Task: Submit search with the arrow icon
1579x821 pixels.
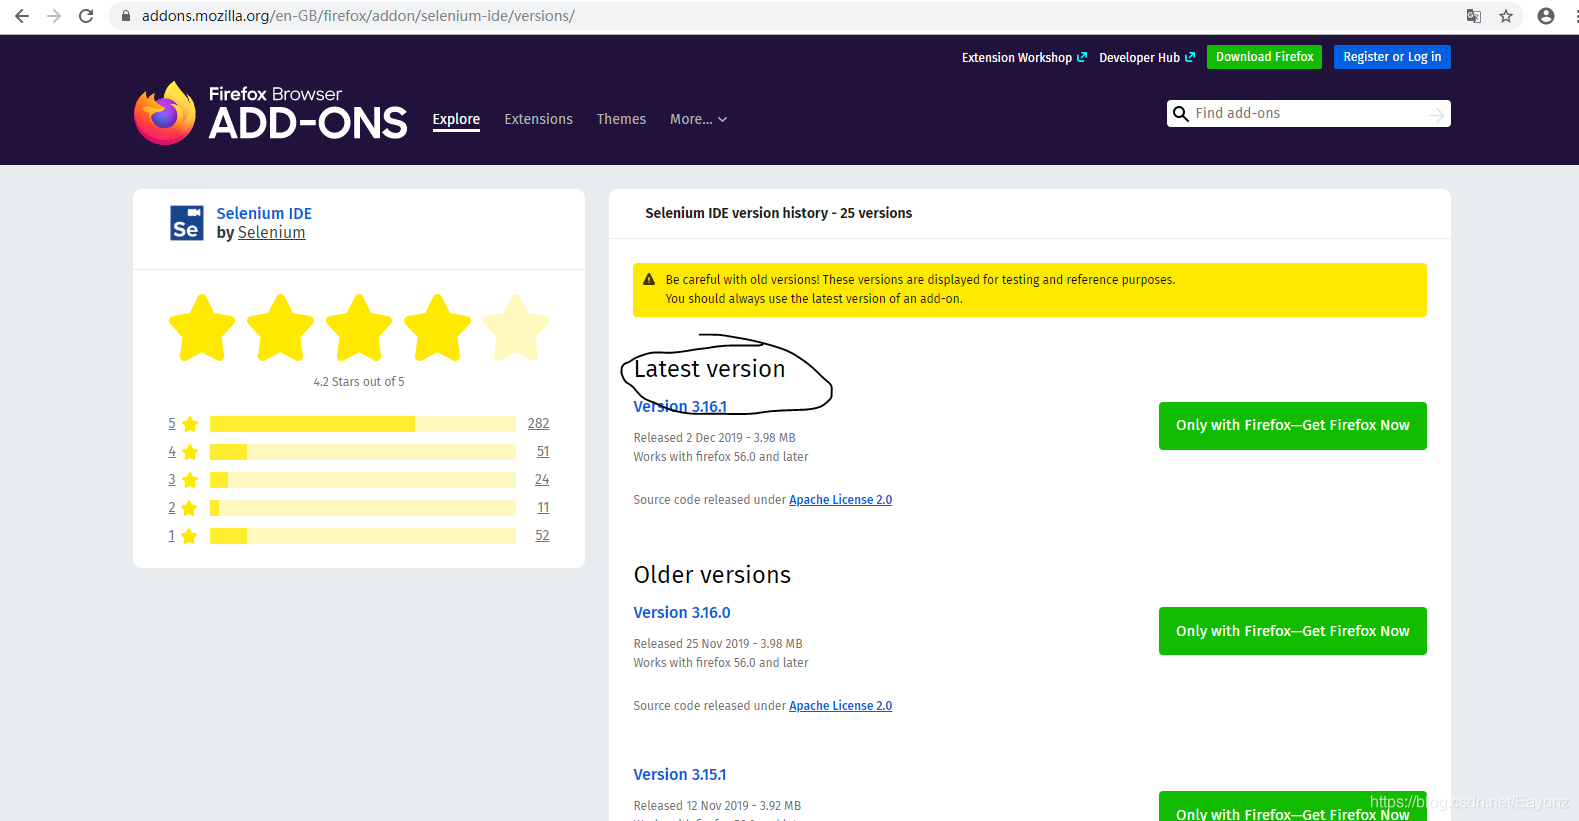Action: (1437, 115)
